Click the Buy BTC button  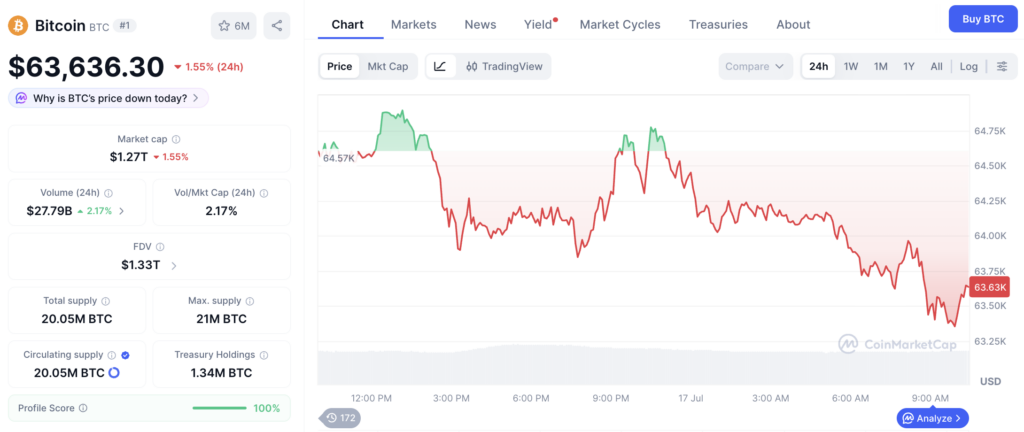(984, 19)
